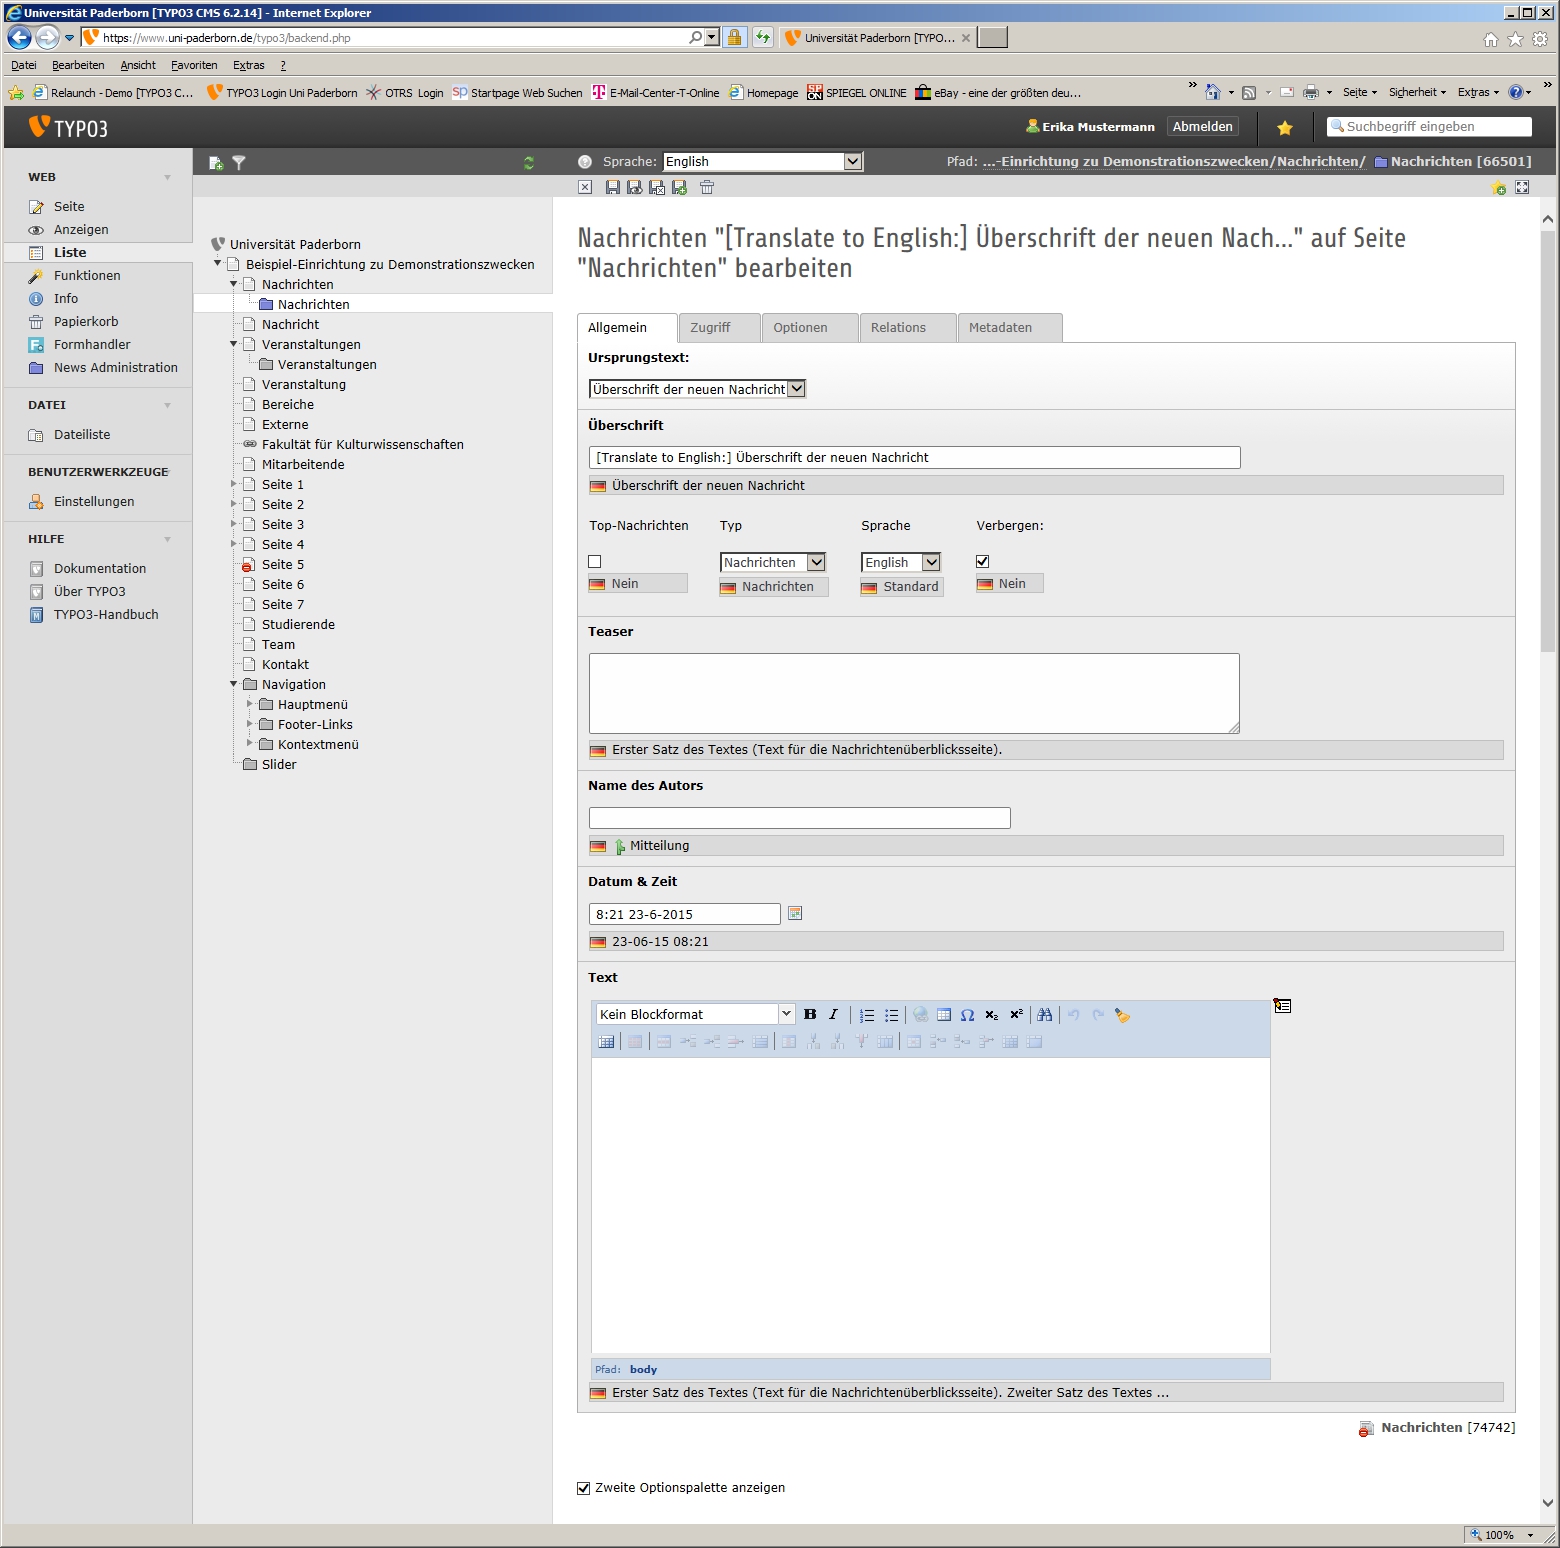Open date picker calendar icon
The width and height of the screenshot is (1560, 1548).
[x=795, y=913]
